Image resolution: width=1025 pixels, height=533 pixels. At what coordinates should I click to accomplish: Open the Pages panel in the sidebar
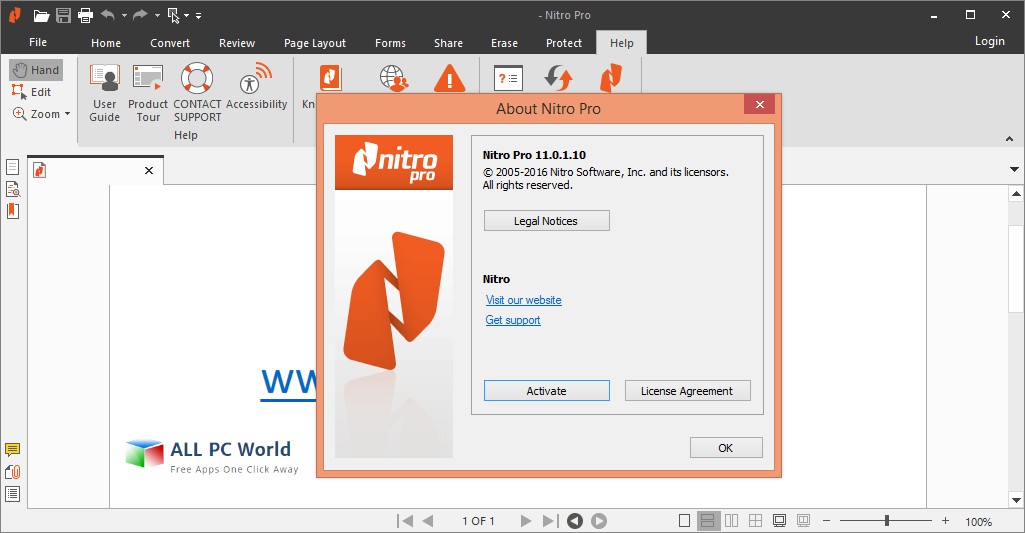click(12, 167)
